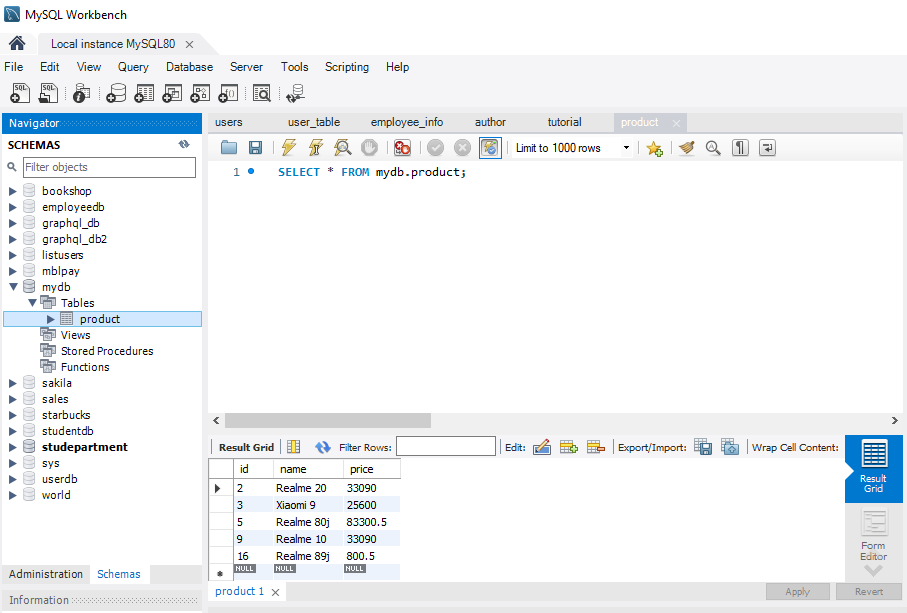Viewport: 907px width, 613px height.
Task: Create new function toolbar icon
Action: pyautogui.click(x=228, y=93)
